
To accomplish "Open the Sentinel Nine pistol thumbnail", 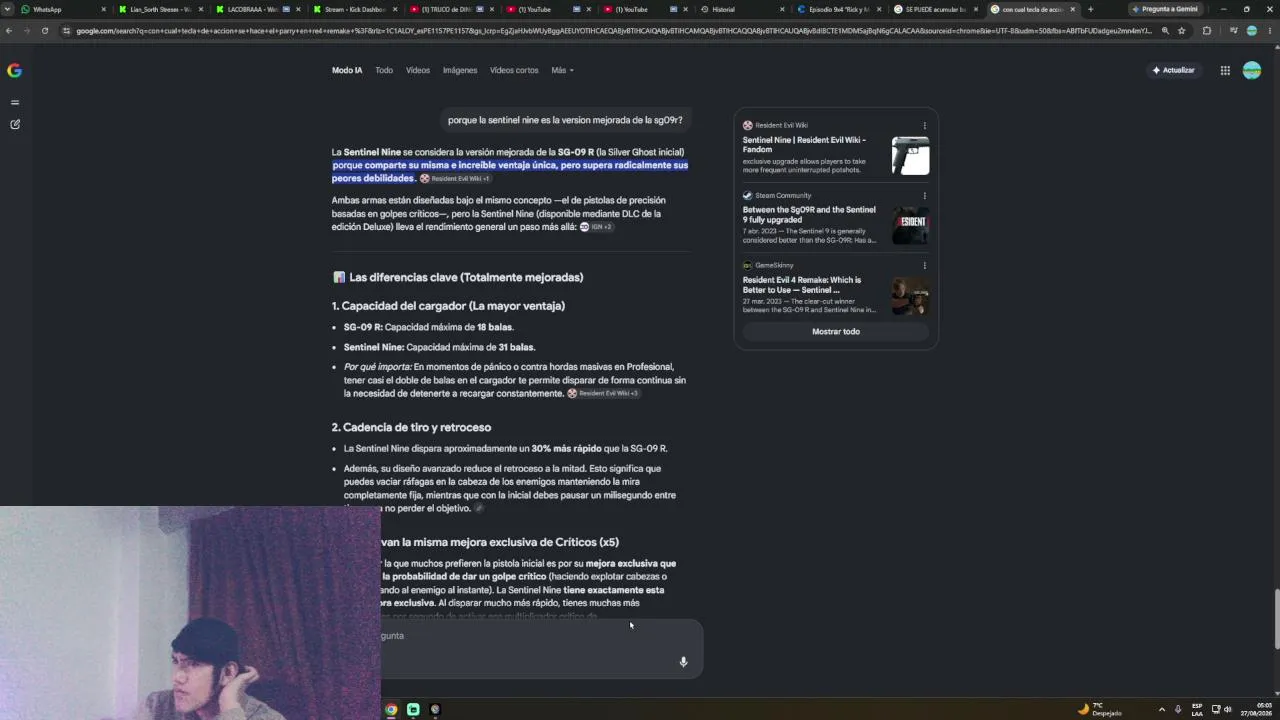I will point(910,156).
